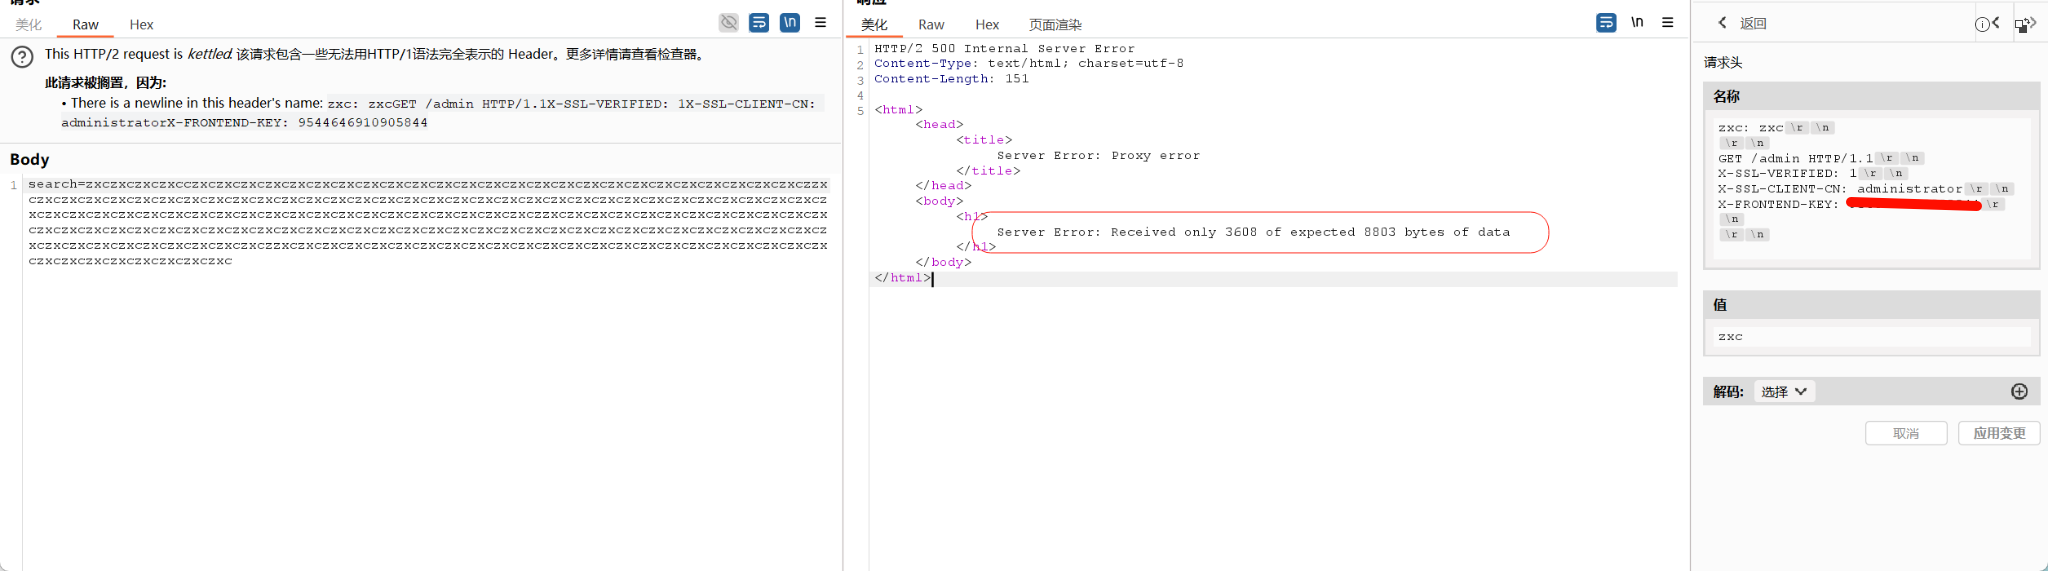This screenshot has width=2048, height=571.
Task: Click the 'Content-Type: text/html' response header
Action: point(1028,63)
